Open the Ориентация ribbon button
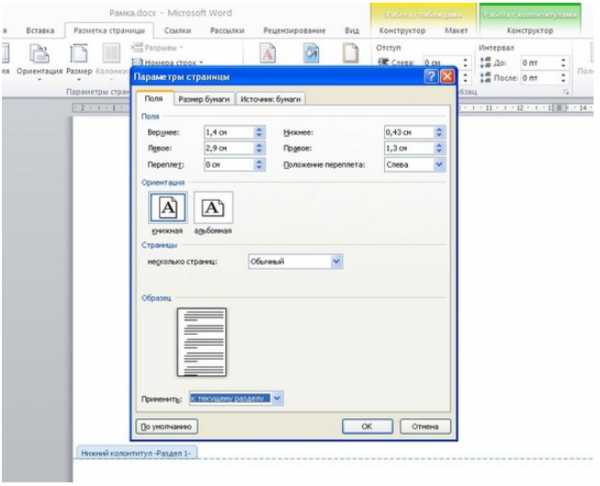 39,61
